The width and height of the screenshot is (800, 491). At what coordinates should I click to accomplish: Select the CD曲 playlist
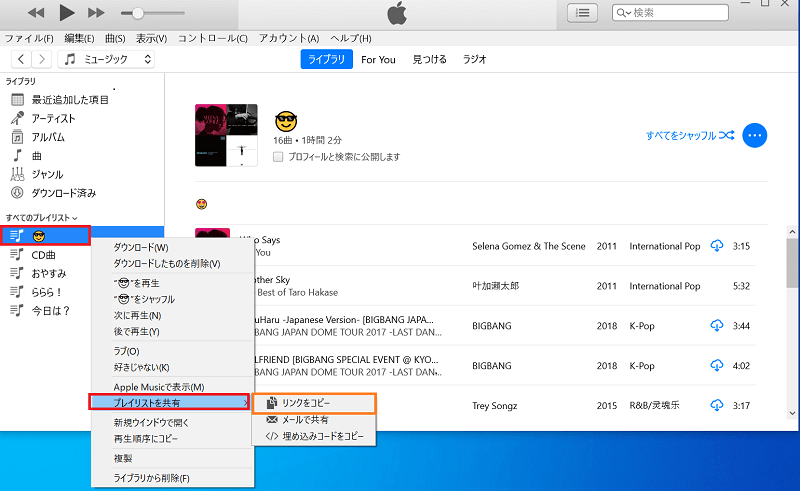[x=43, y=255]
